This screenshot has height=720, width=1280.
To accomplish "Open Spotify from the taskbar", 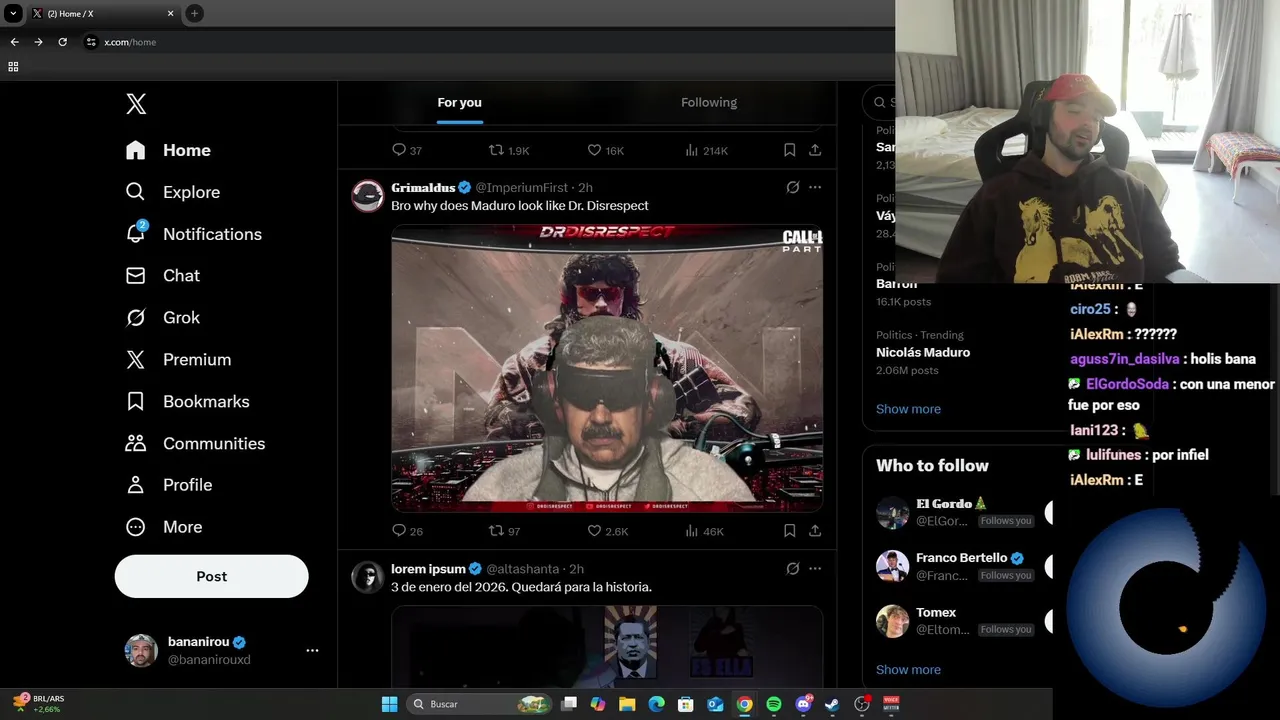I will pyautogui.click(x=774, y=704).
